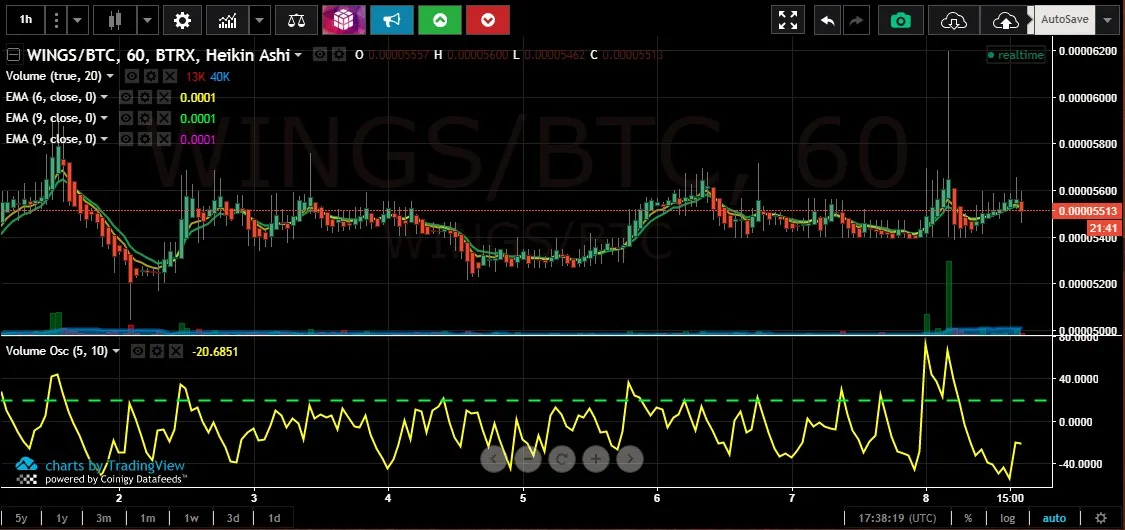Toggle percent scale with % button
This screenshot has height=530, width=1125.
(x=968, y=518)
